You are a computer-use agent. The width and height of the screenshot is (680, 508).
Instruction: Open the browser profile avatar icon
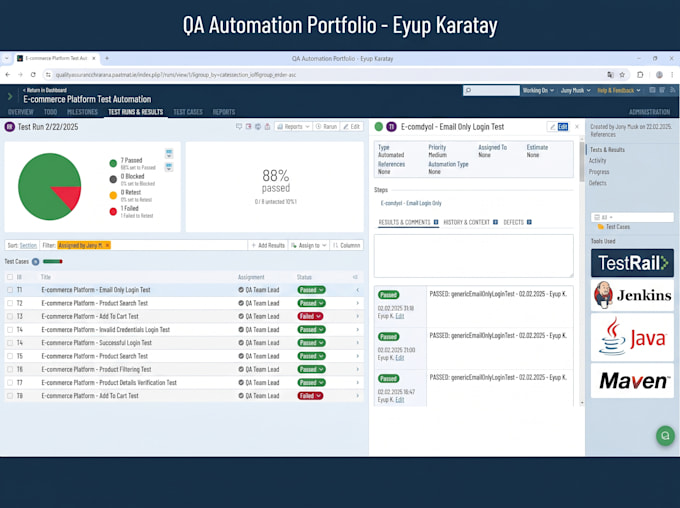659,75
